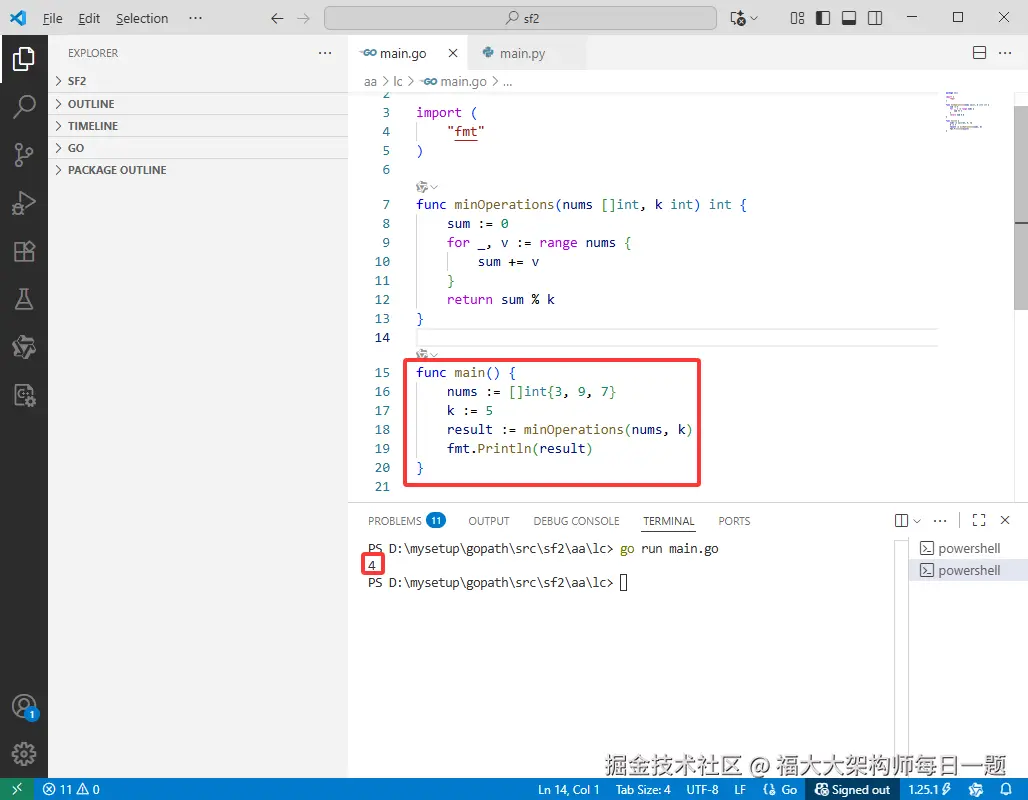The height and width of the screenshot is (800, 1028).
Task: Change UTF-8 file encoding
Action: 702,790
